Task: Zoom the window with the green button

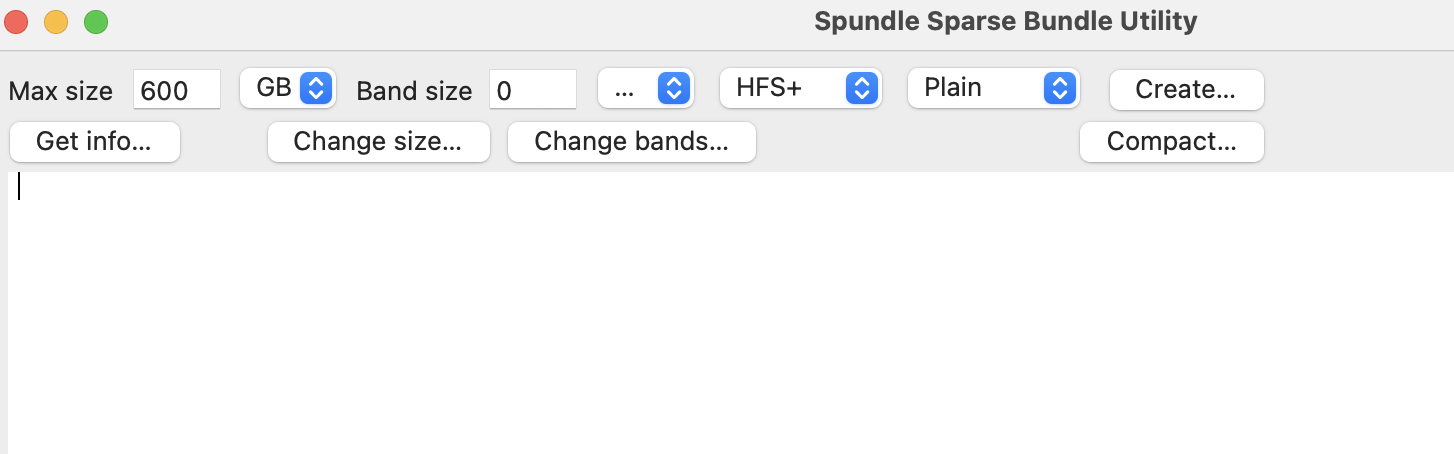Action: [96, 21]
